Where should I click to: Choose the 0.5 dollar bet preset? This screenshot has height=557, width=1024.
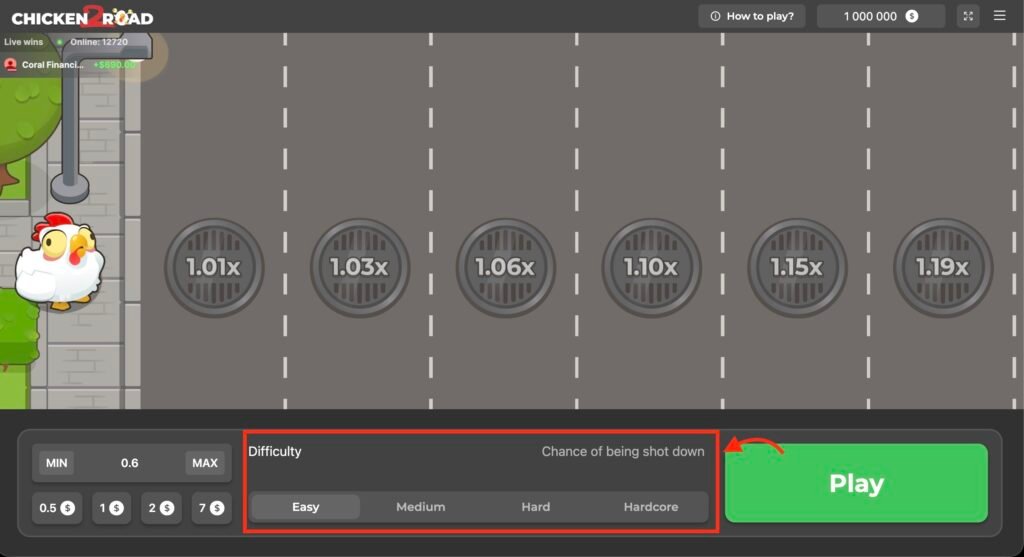(x=57, y=508)
